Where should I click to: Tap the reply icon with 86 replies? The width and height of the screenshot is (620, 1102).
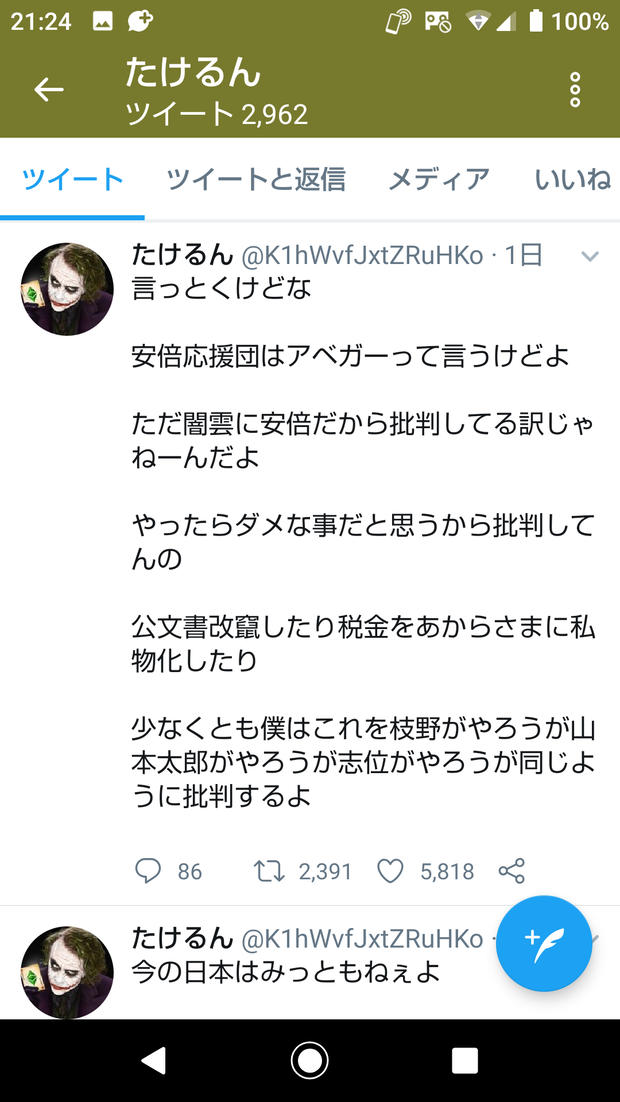tap(148, 871)
